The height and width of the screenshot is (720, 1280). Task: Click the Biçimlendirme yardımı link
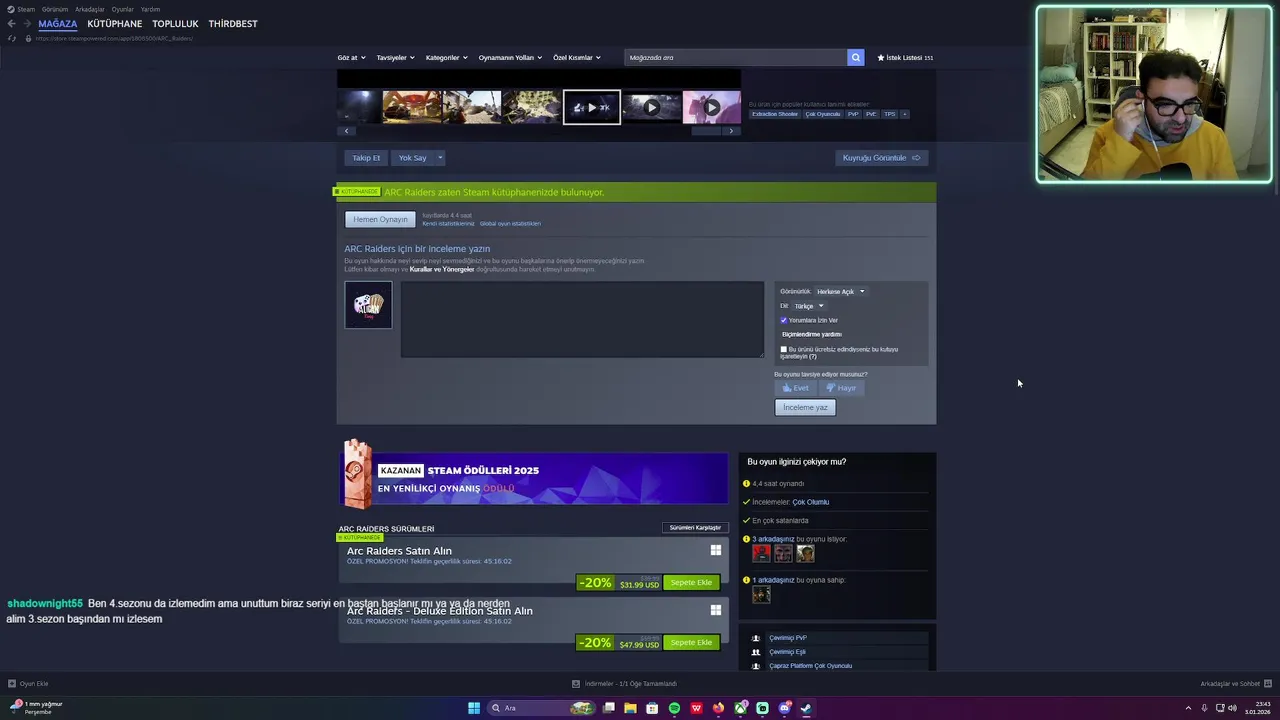[x=812, y=334]
